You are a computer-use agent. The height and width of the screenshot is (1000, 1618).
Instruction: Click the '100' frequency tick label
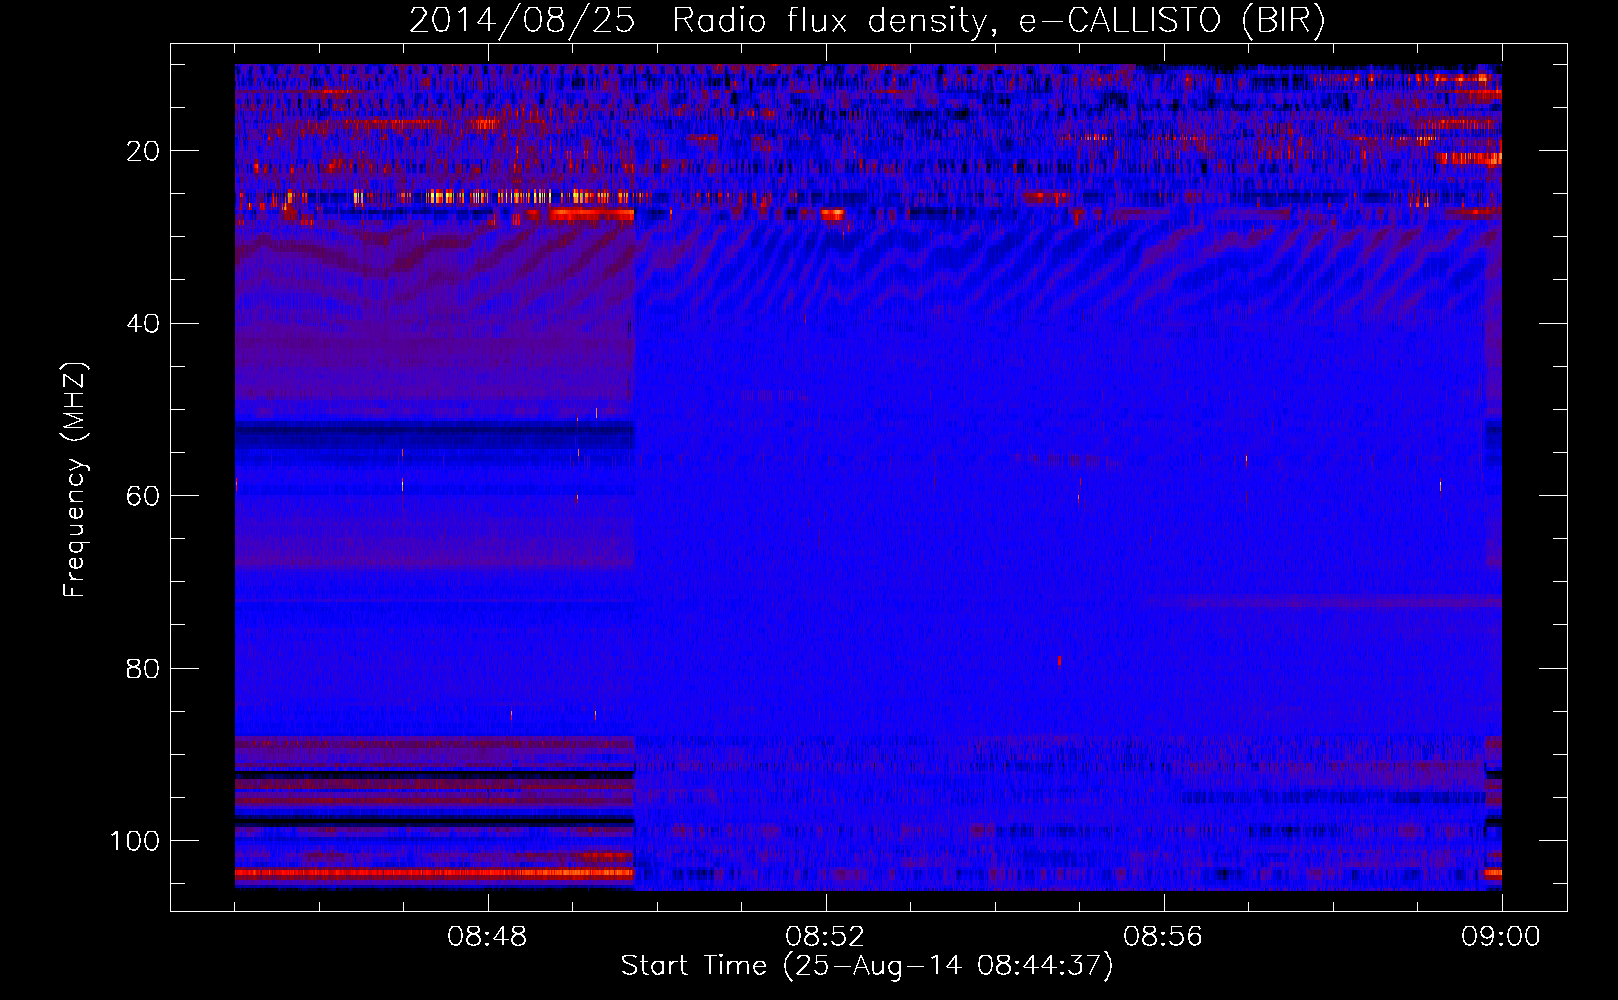136,841
